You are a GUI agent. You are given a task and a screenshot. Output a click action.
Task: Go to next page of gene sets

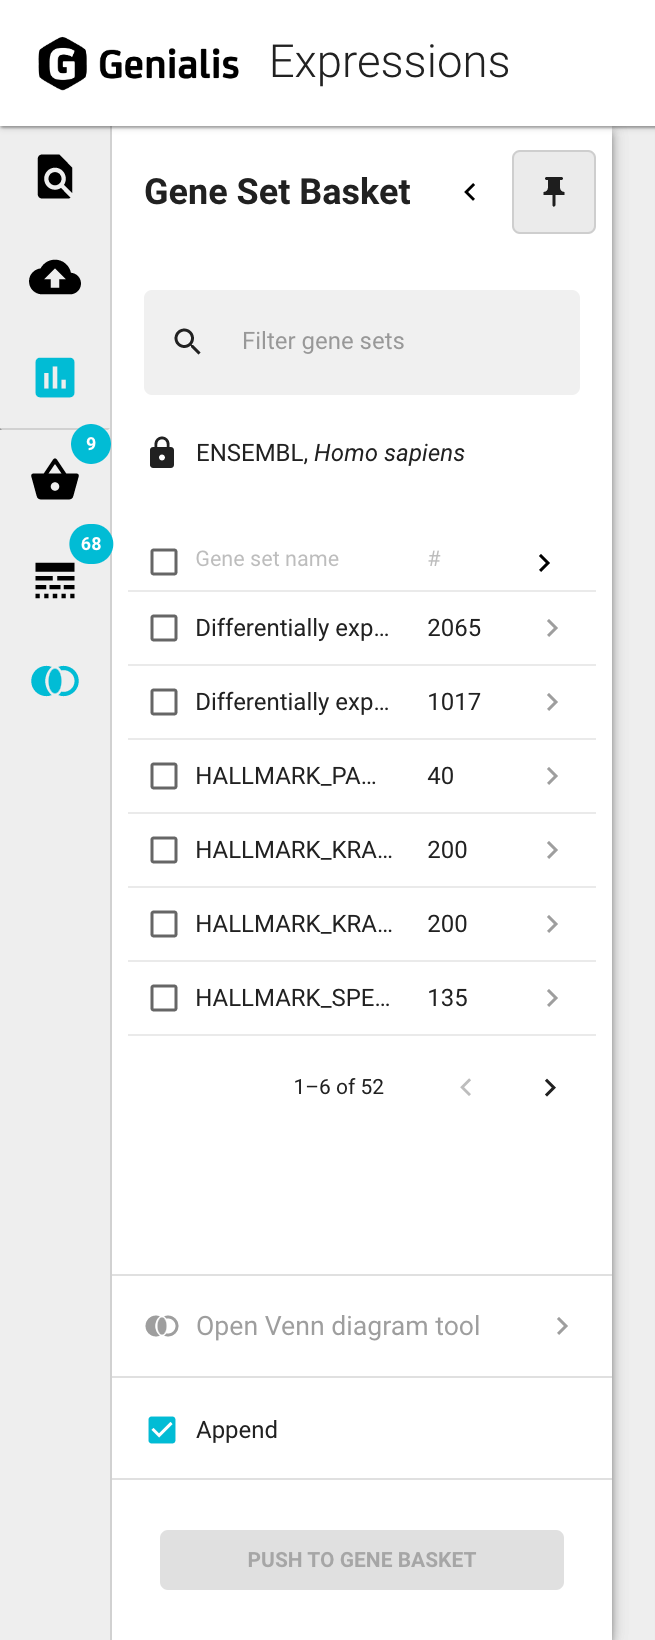[549, 1087]
